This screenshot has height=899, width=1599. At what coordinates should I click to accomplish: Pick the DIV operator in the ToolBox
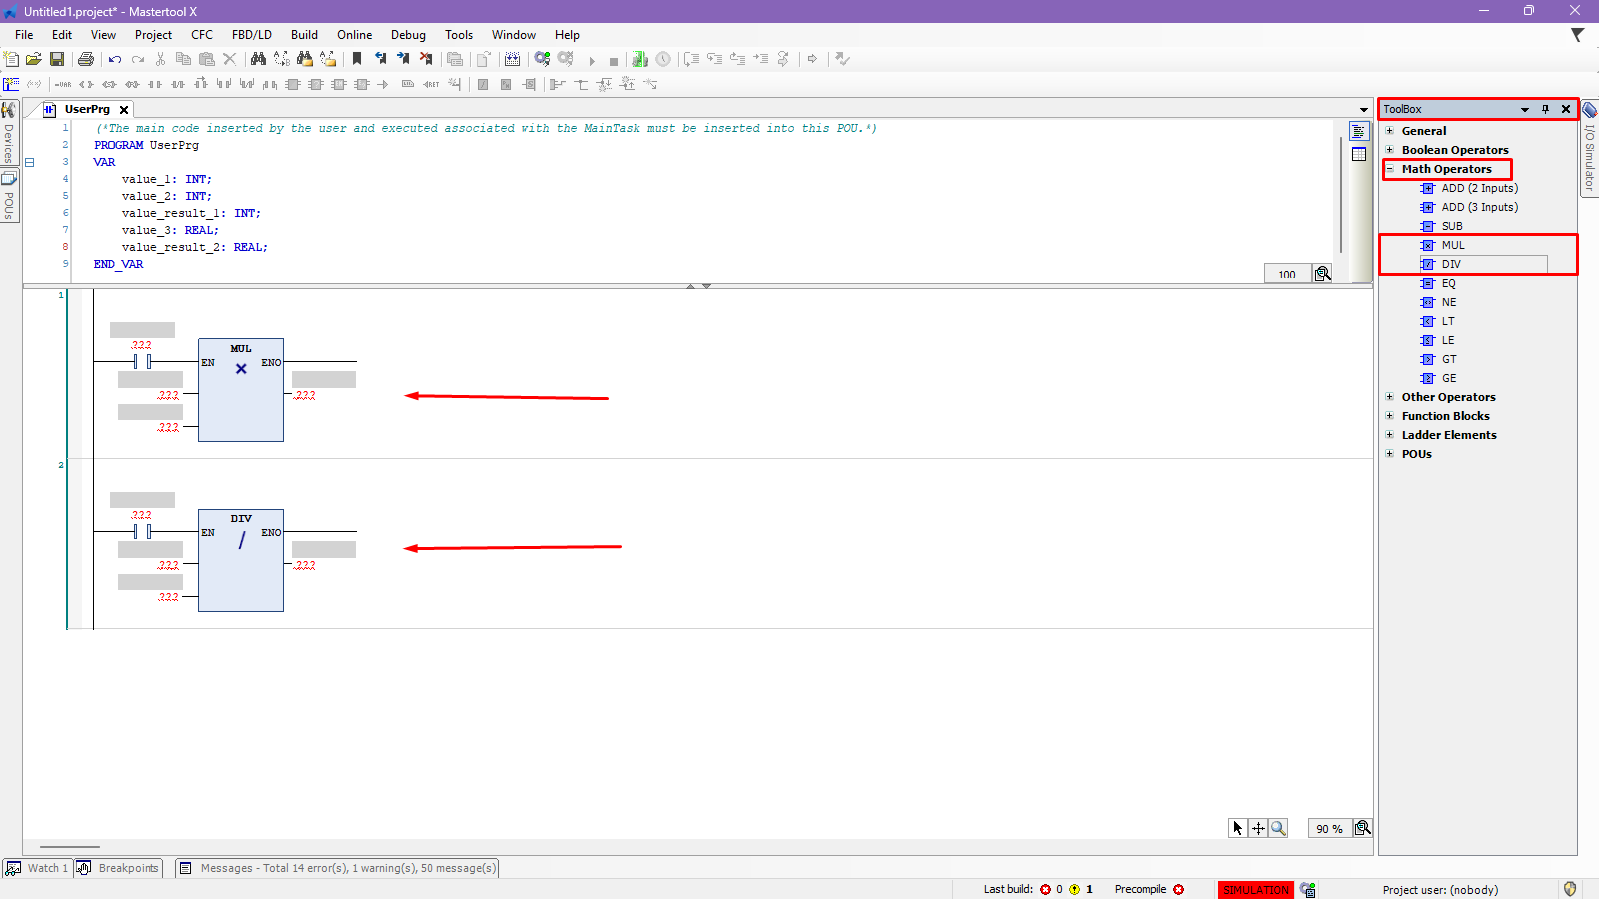(x=1451, y=264)
